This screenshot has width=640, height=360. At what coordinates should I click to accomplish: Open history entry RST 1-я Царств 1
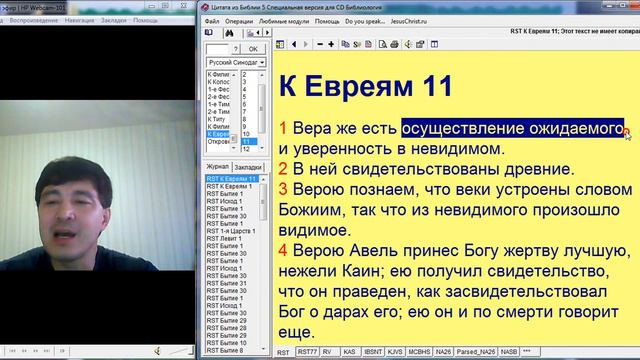(231, 231)
